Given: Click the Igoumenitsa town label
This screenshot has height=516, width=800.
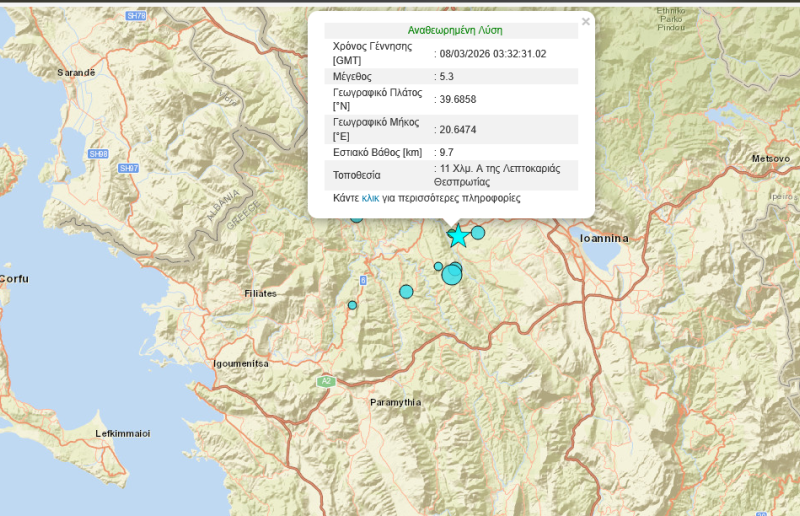Looking at the screenshot, I should point(242,363).
